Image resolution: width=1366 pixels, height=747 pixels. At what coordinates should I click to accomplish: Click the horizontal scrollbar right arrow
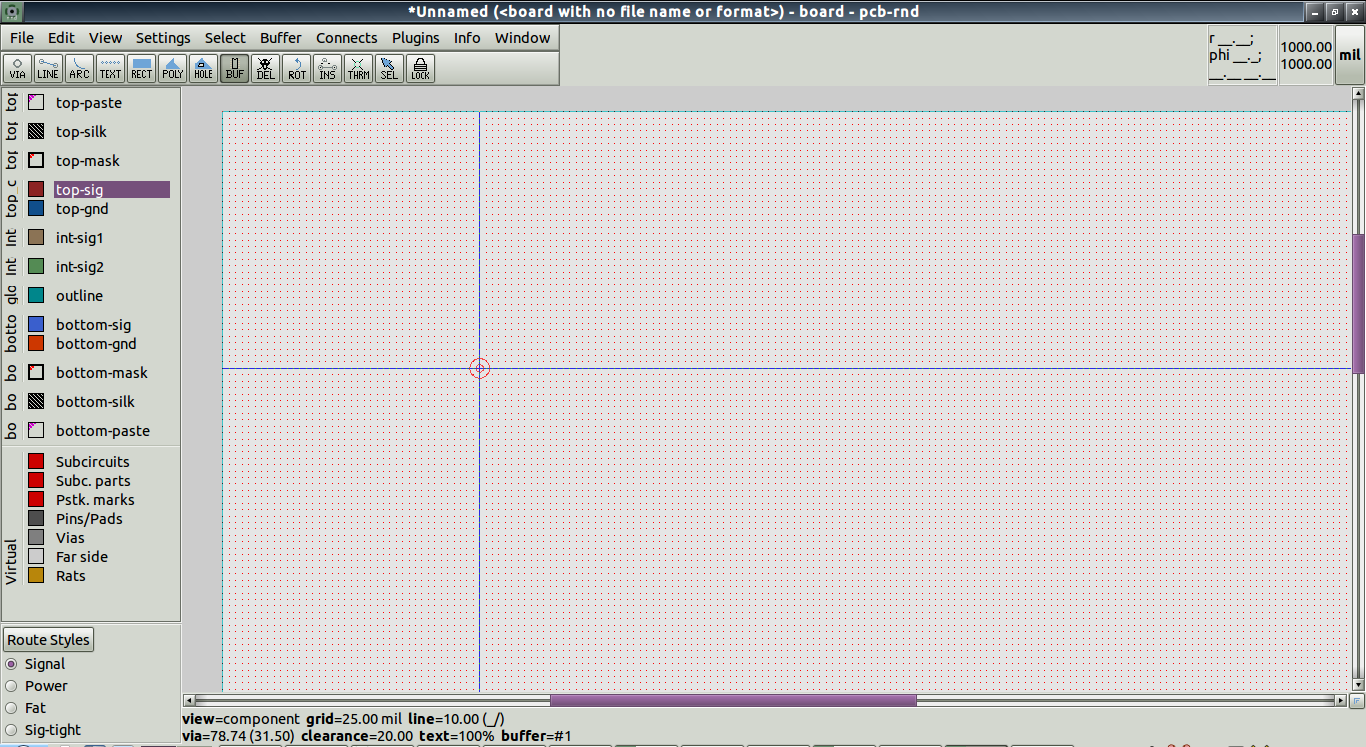click(x=1342, y=700)
